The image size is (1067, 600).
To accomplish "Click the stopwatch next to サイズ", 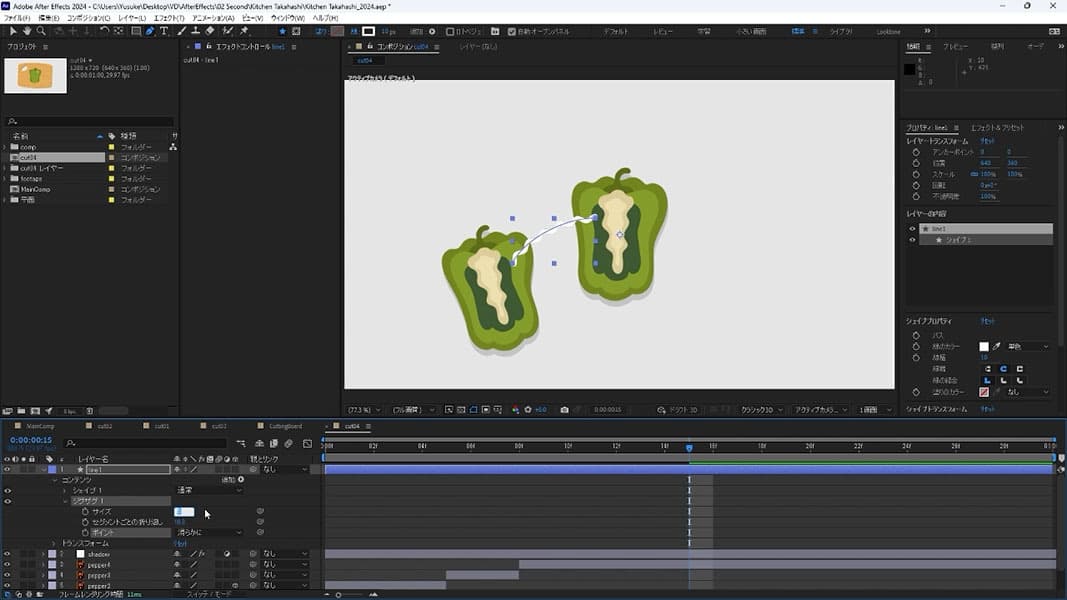I will 85,512.
